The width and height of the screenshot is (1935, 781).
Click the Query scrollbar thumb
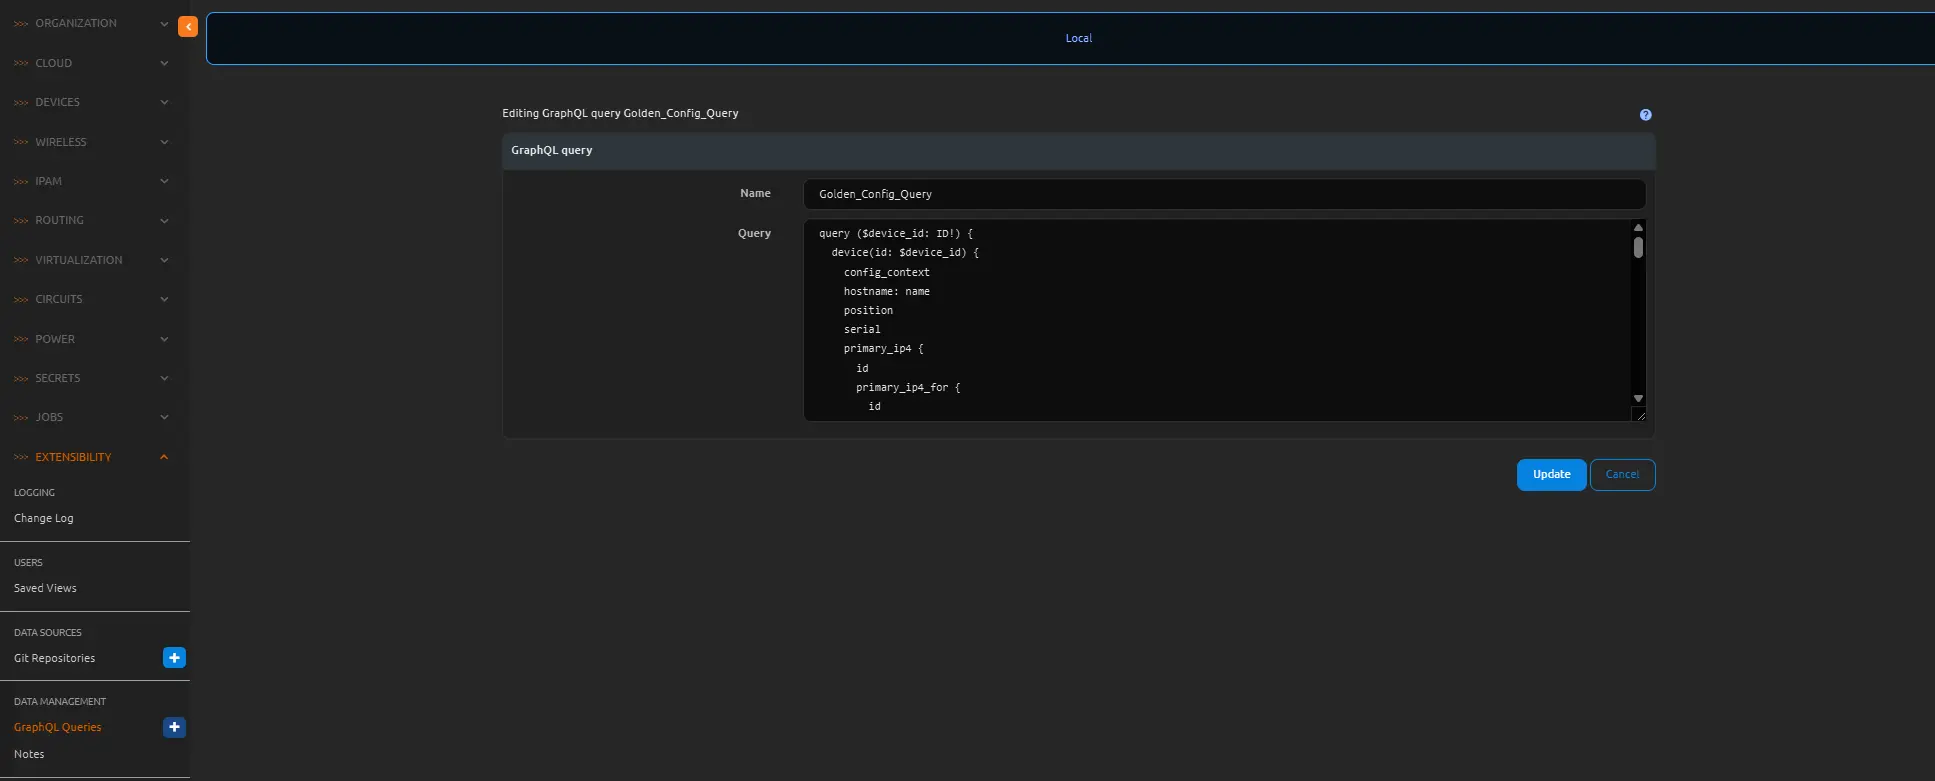point(1638,247)
